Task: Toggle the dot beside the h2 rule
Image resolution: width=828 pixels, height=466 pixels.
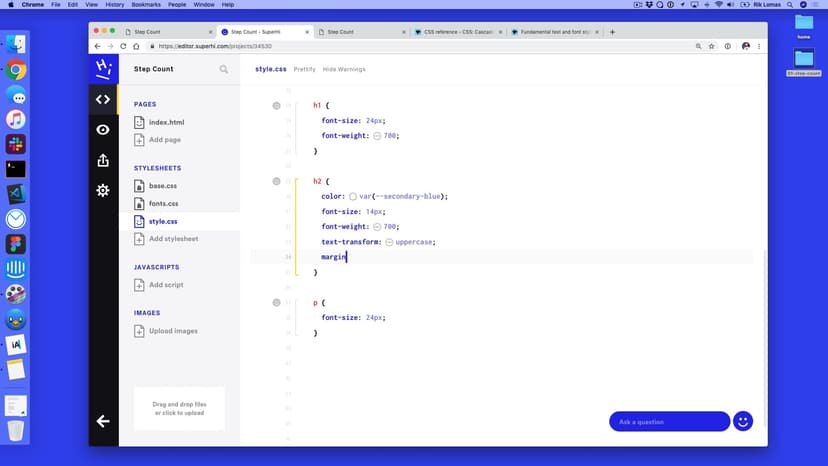Action: point(276,181)
